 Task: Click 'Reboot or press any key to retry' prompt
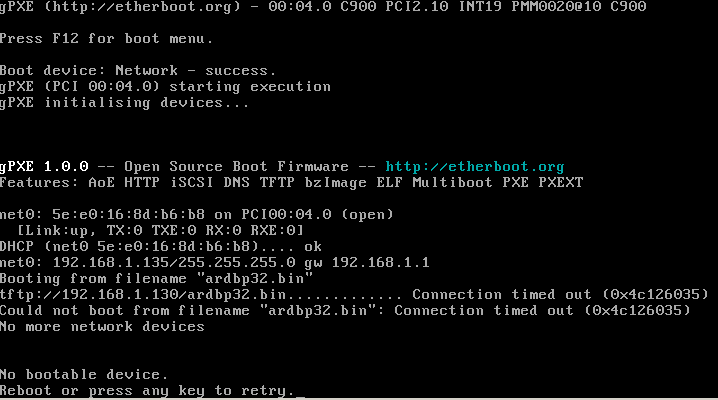click(148, 391)
